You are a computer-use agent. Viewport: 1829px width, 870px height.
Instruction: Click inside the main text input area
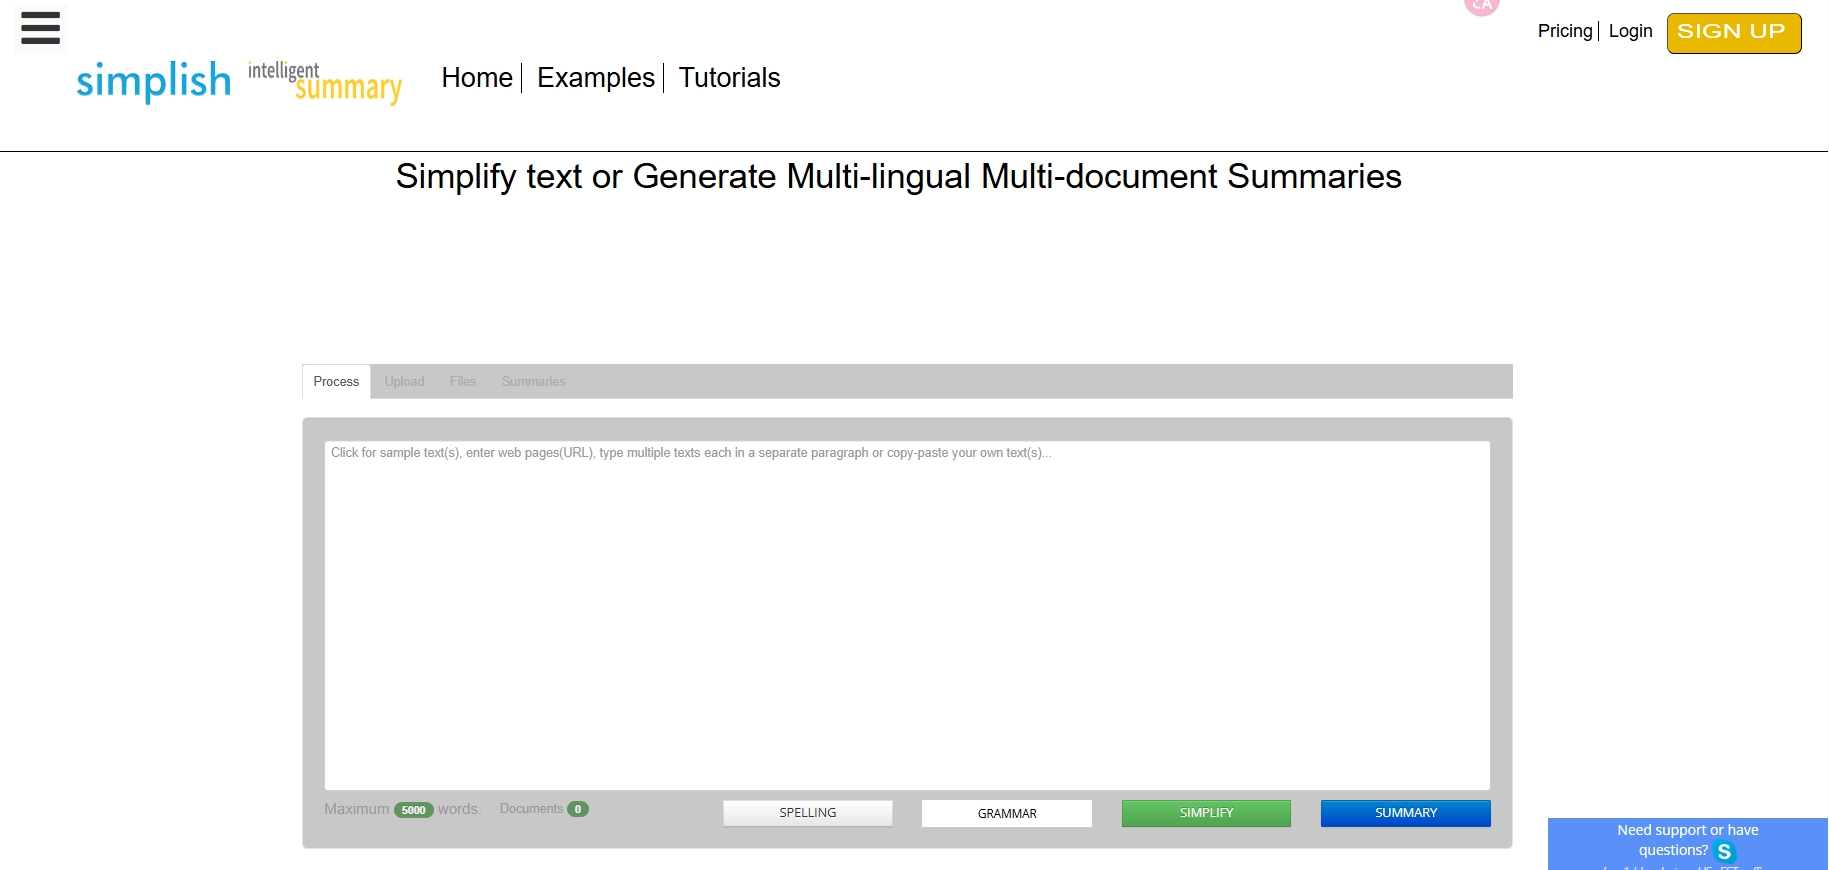(906, 615)
